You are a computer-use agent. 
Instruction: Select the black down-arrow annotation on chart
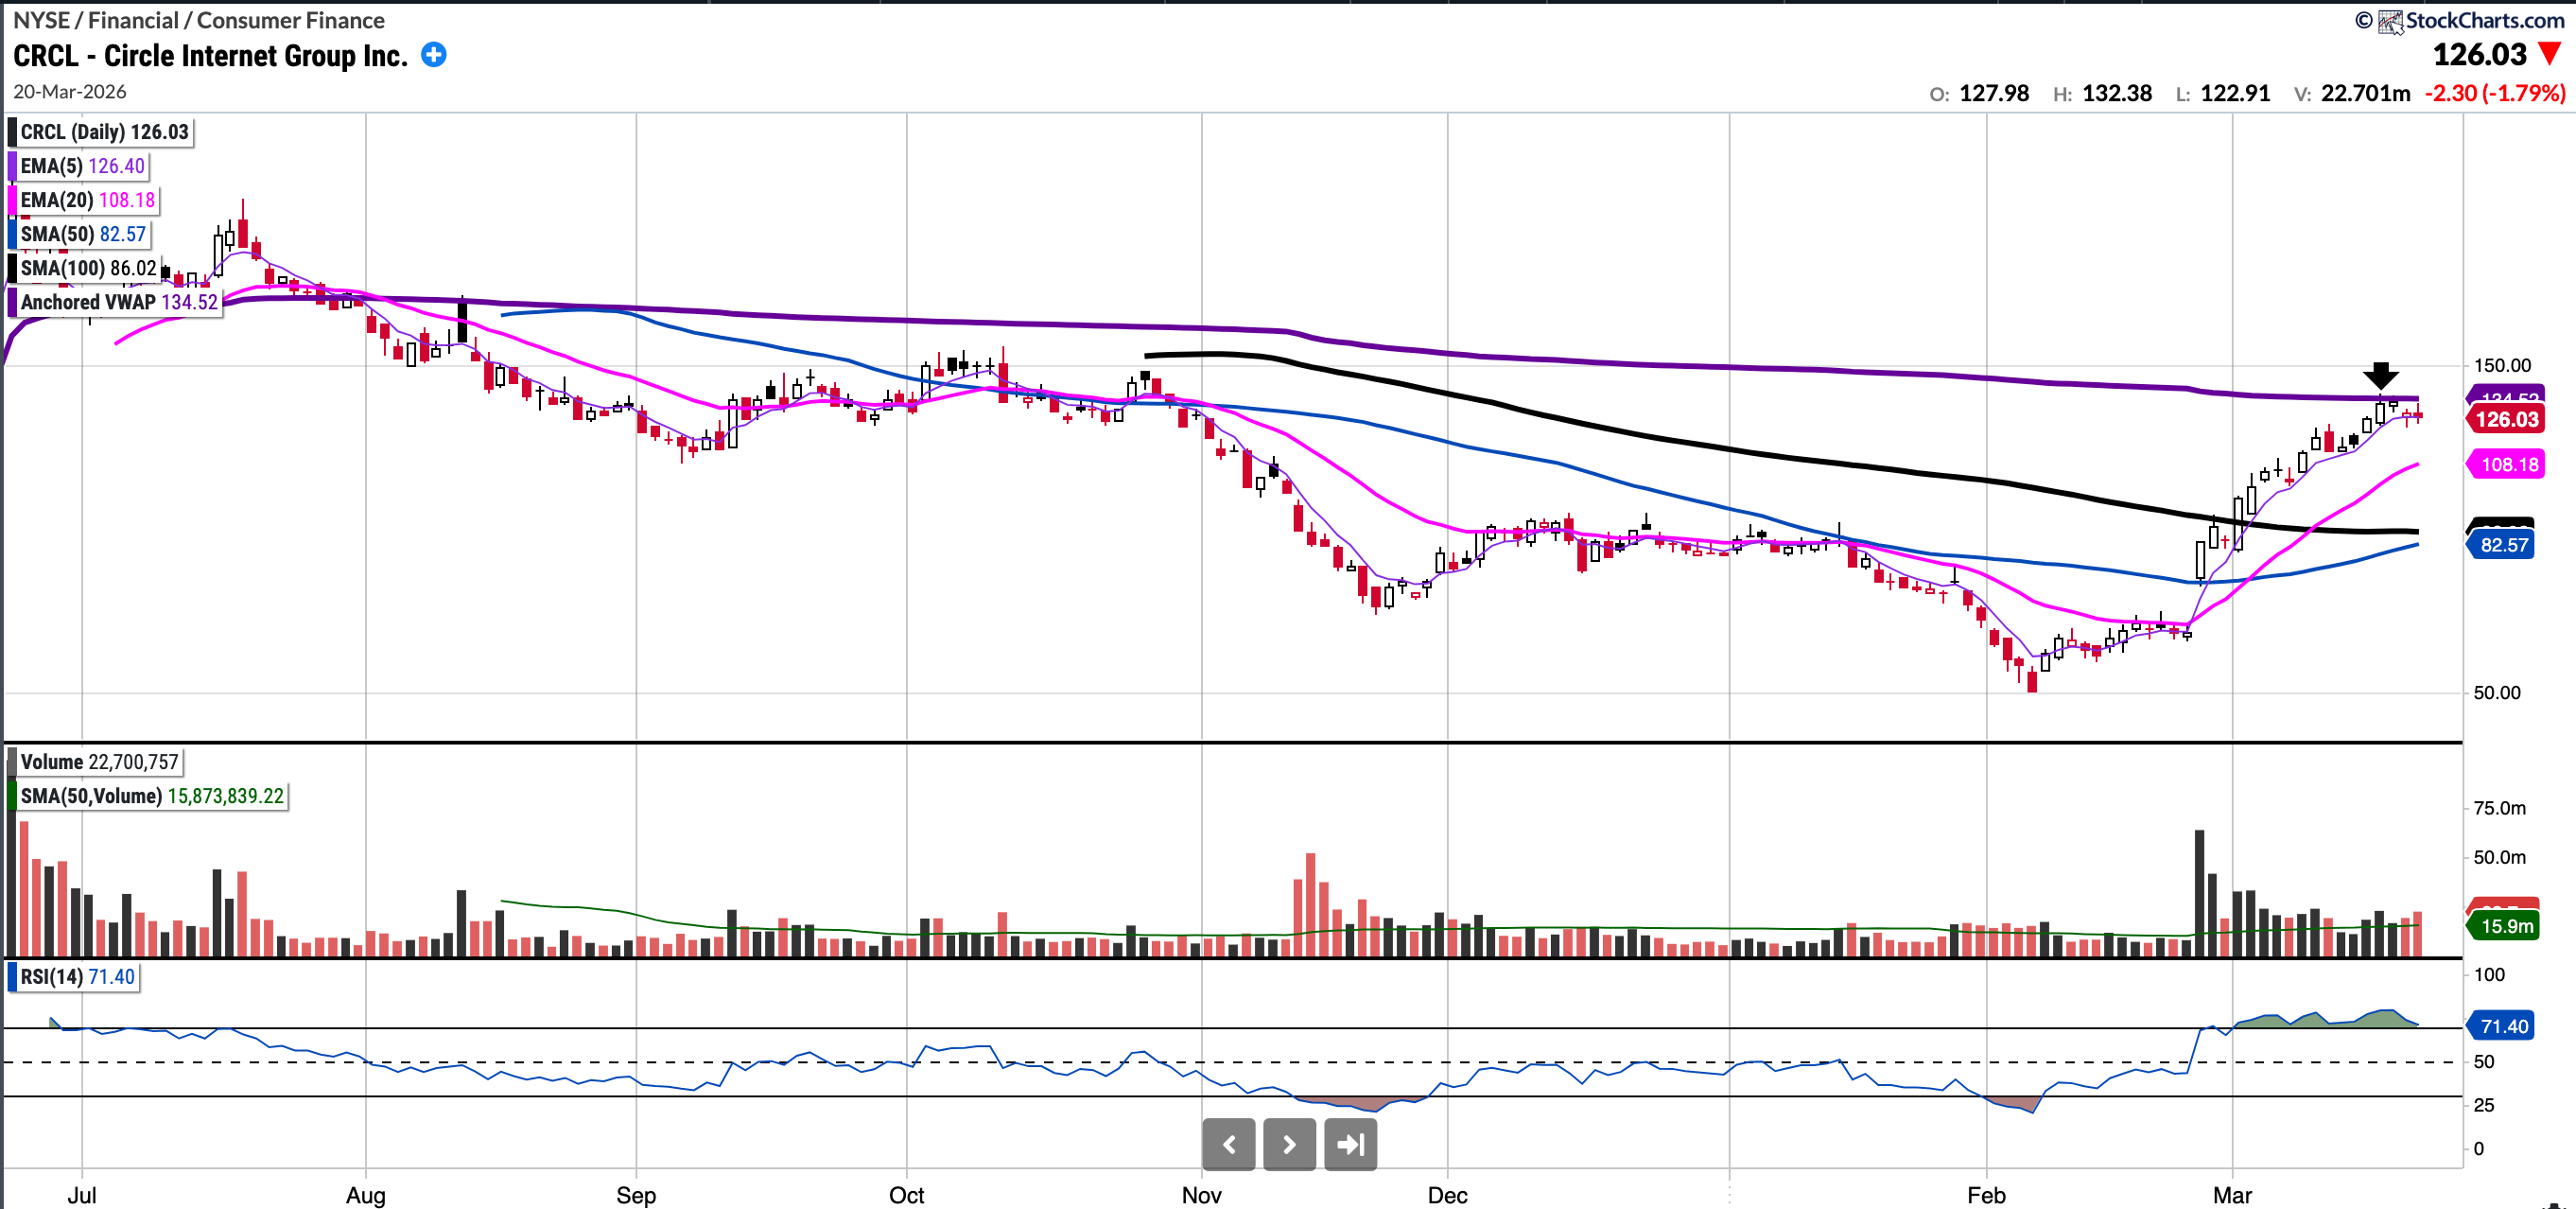2380,376
